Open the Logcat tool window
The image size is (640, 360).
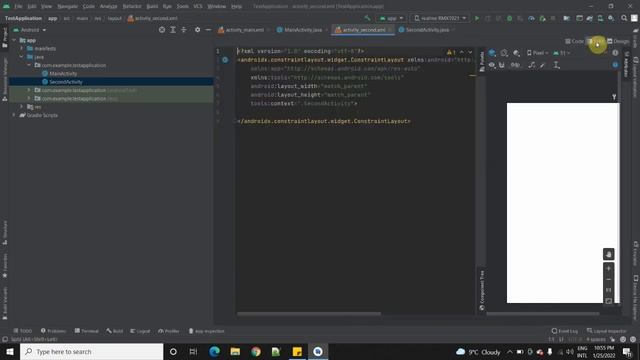click(140, 331)
